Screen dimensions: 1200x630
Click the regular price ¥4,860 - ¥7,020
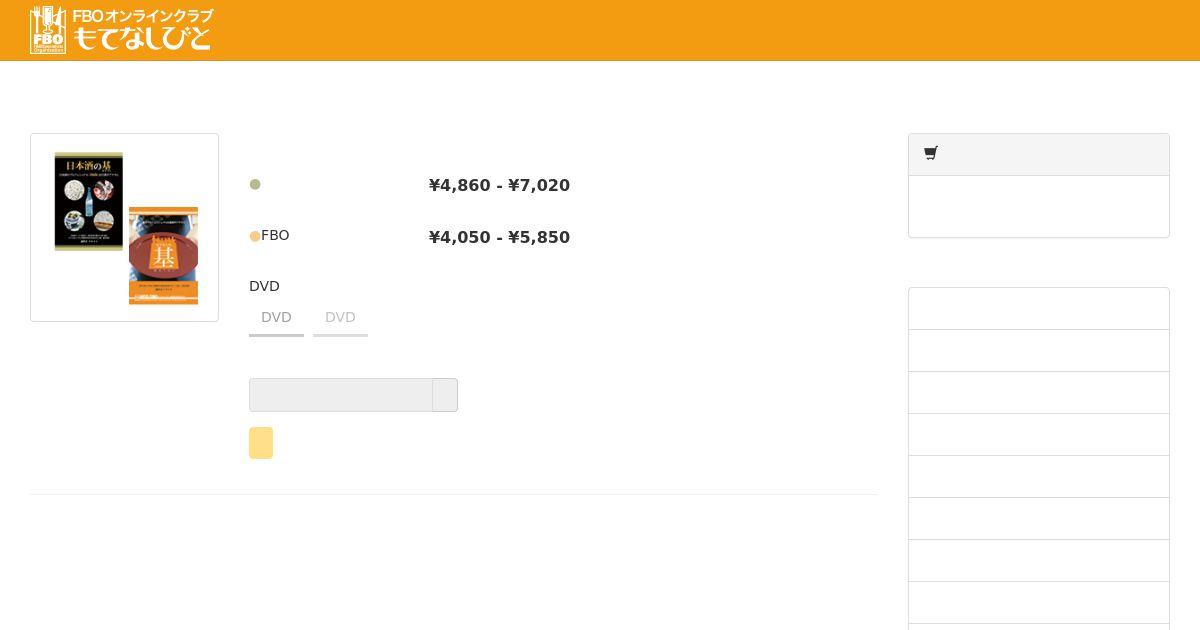click(x=499, y=186)
